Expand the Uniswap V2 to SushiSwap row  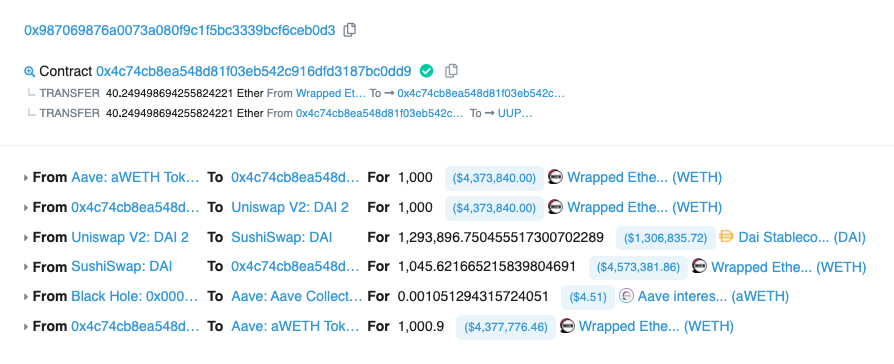[26, 237]
